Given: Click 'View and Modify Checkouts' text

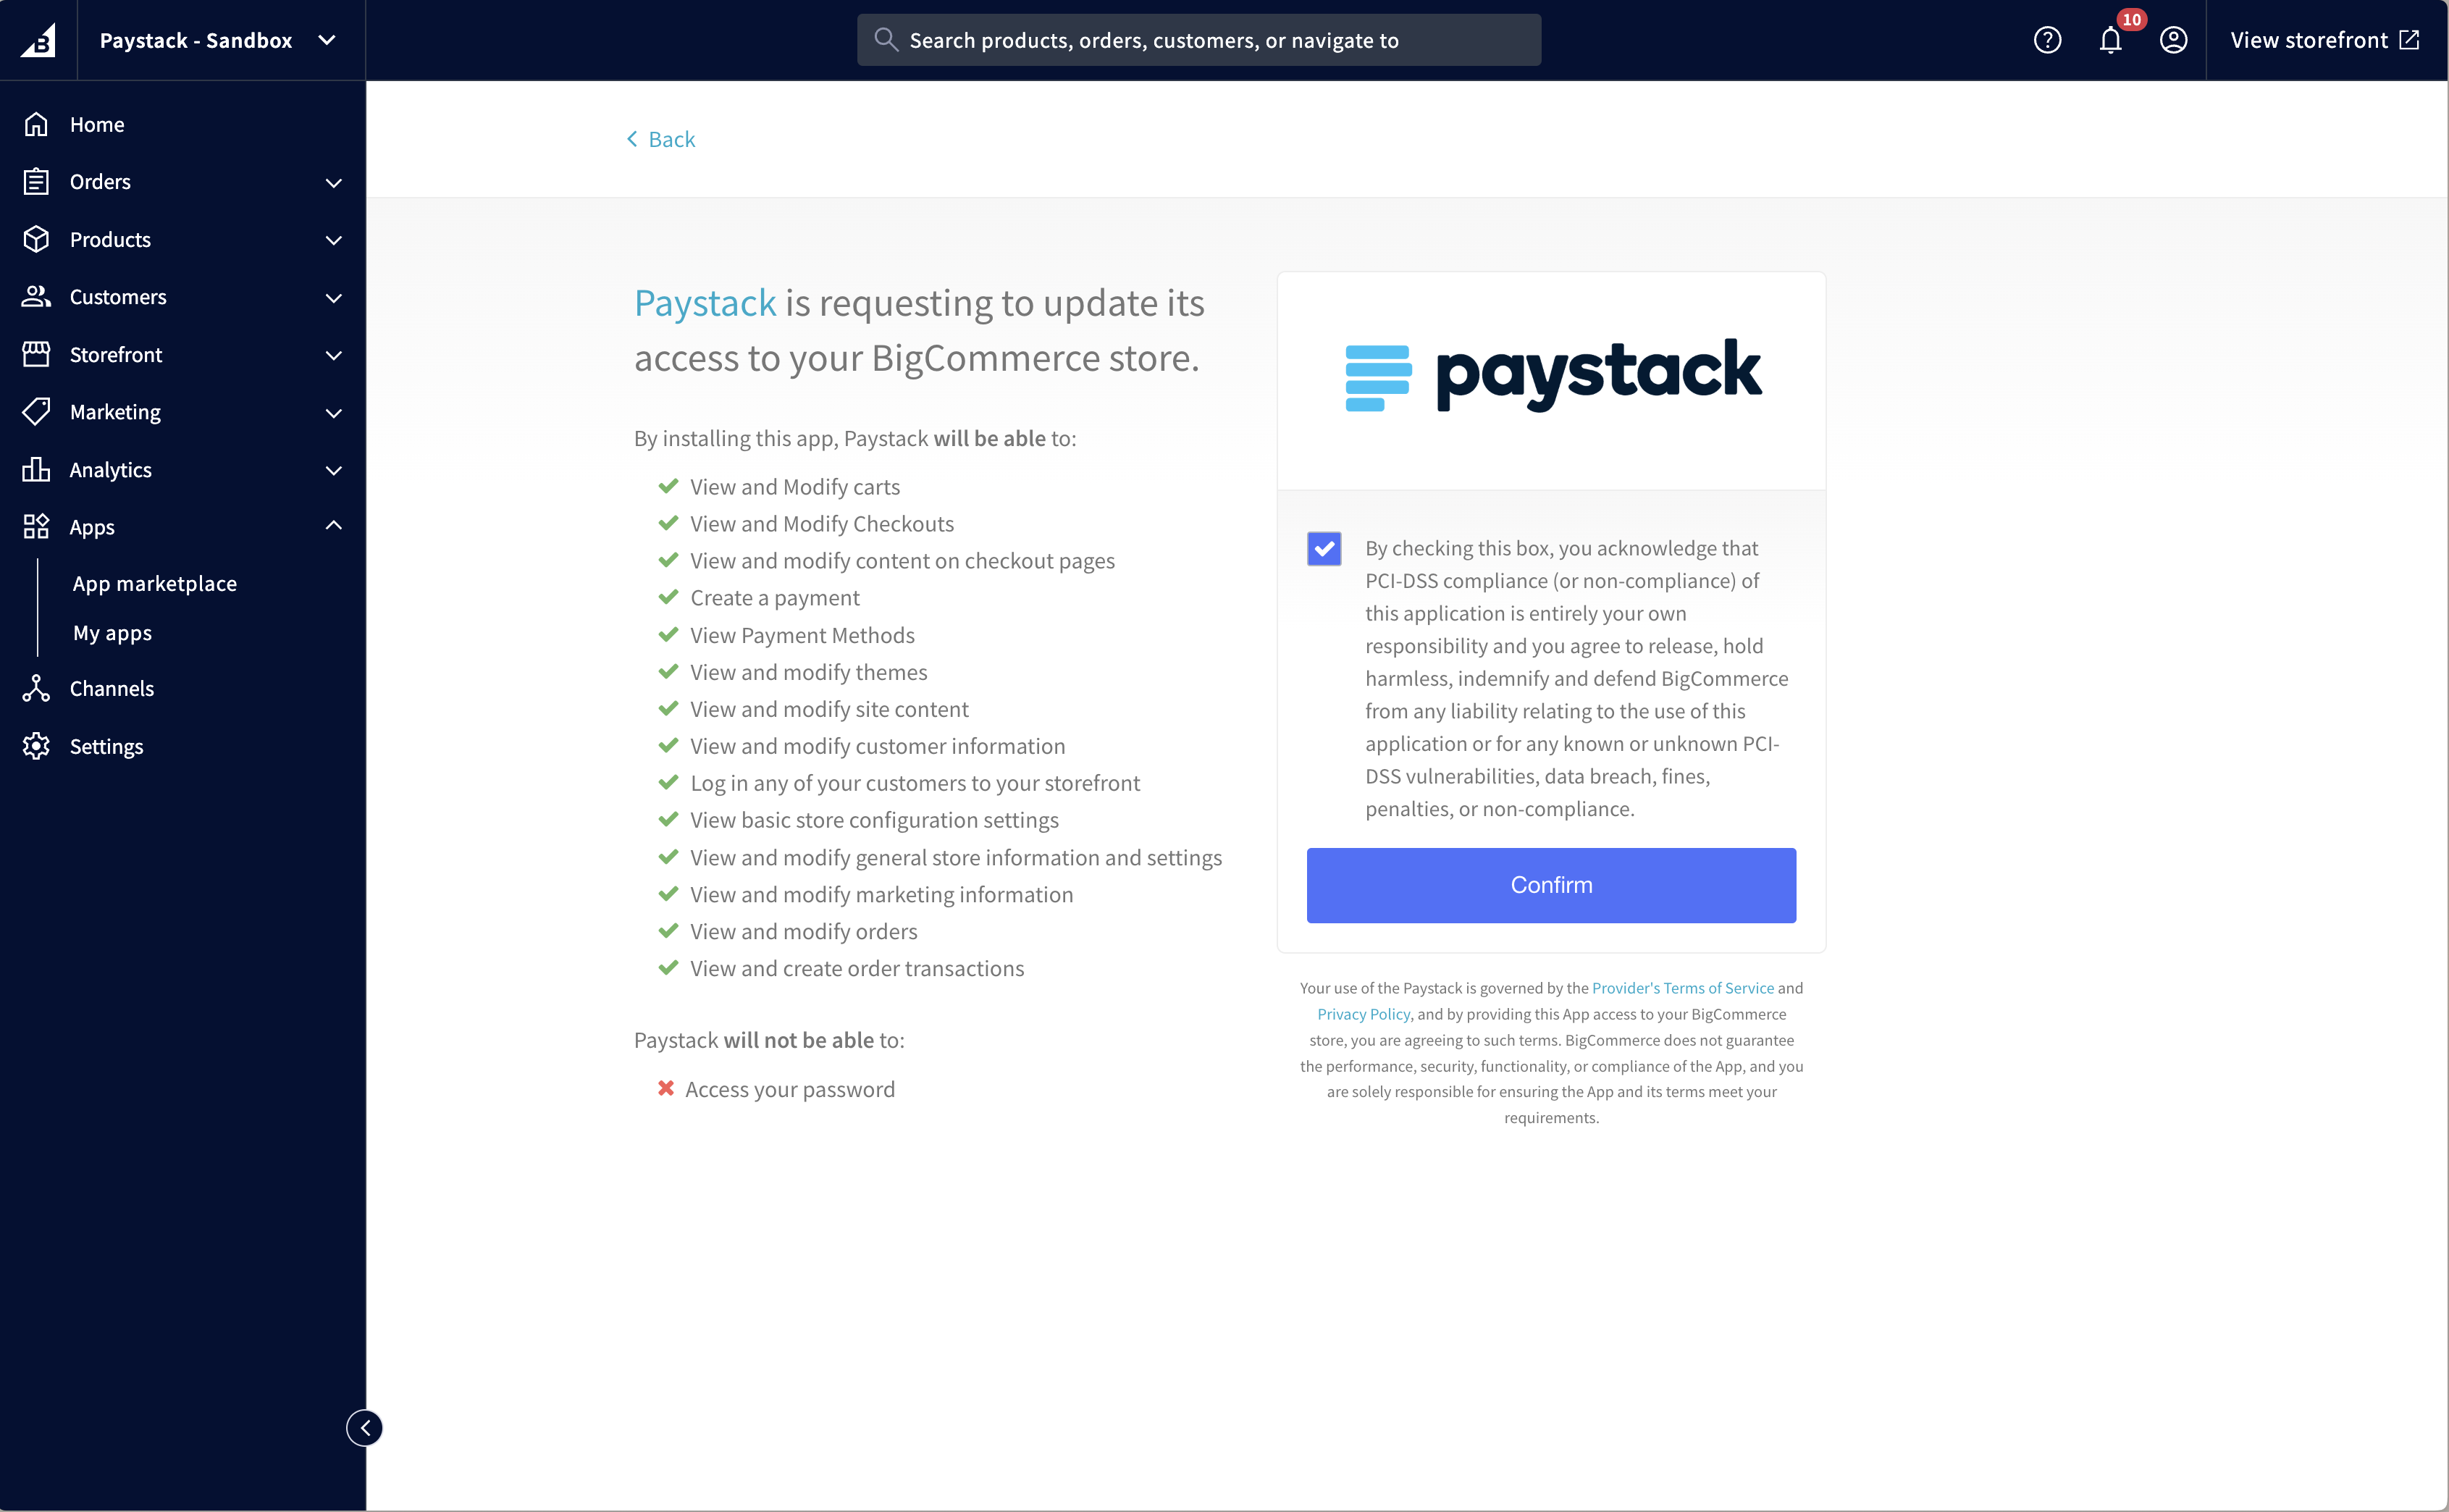Looking at the screenshot, I should 822,524.
